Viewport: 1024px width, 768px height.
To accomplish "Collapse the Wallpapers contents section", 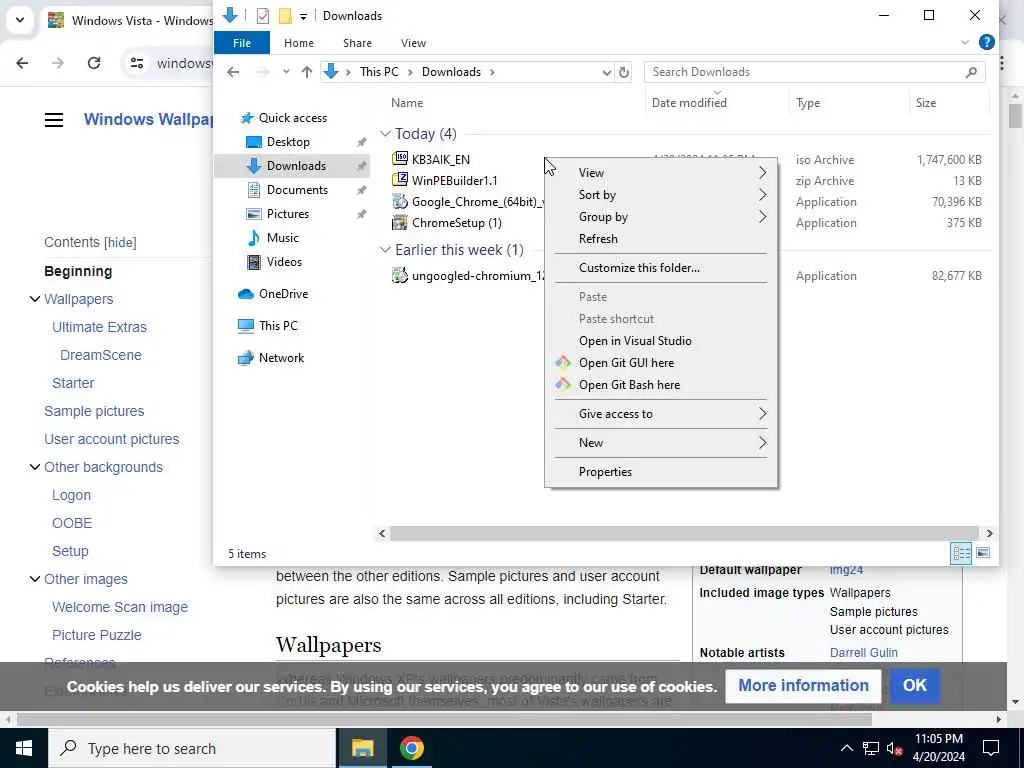I will (x=35, y=299).
